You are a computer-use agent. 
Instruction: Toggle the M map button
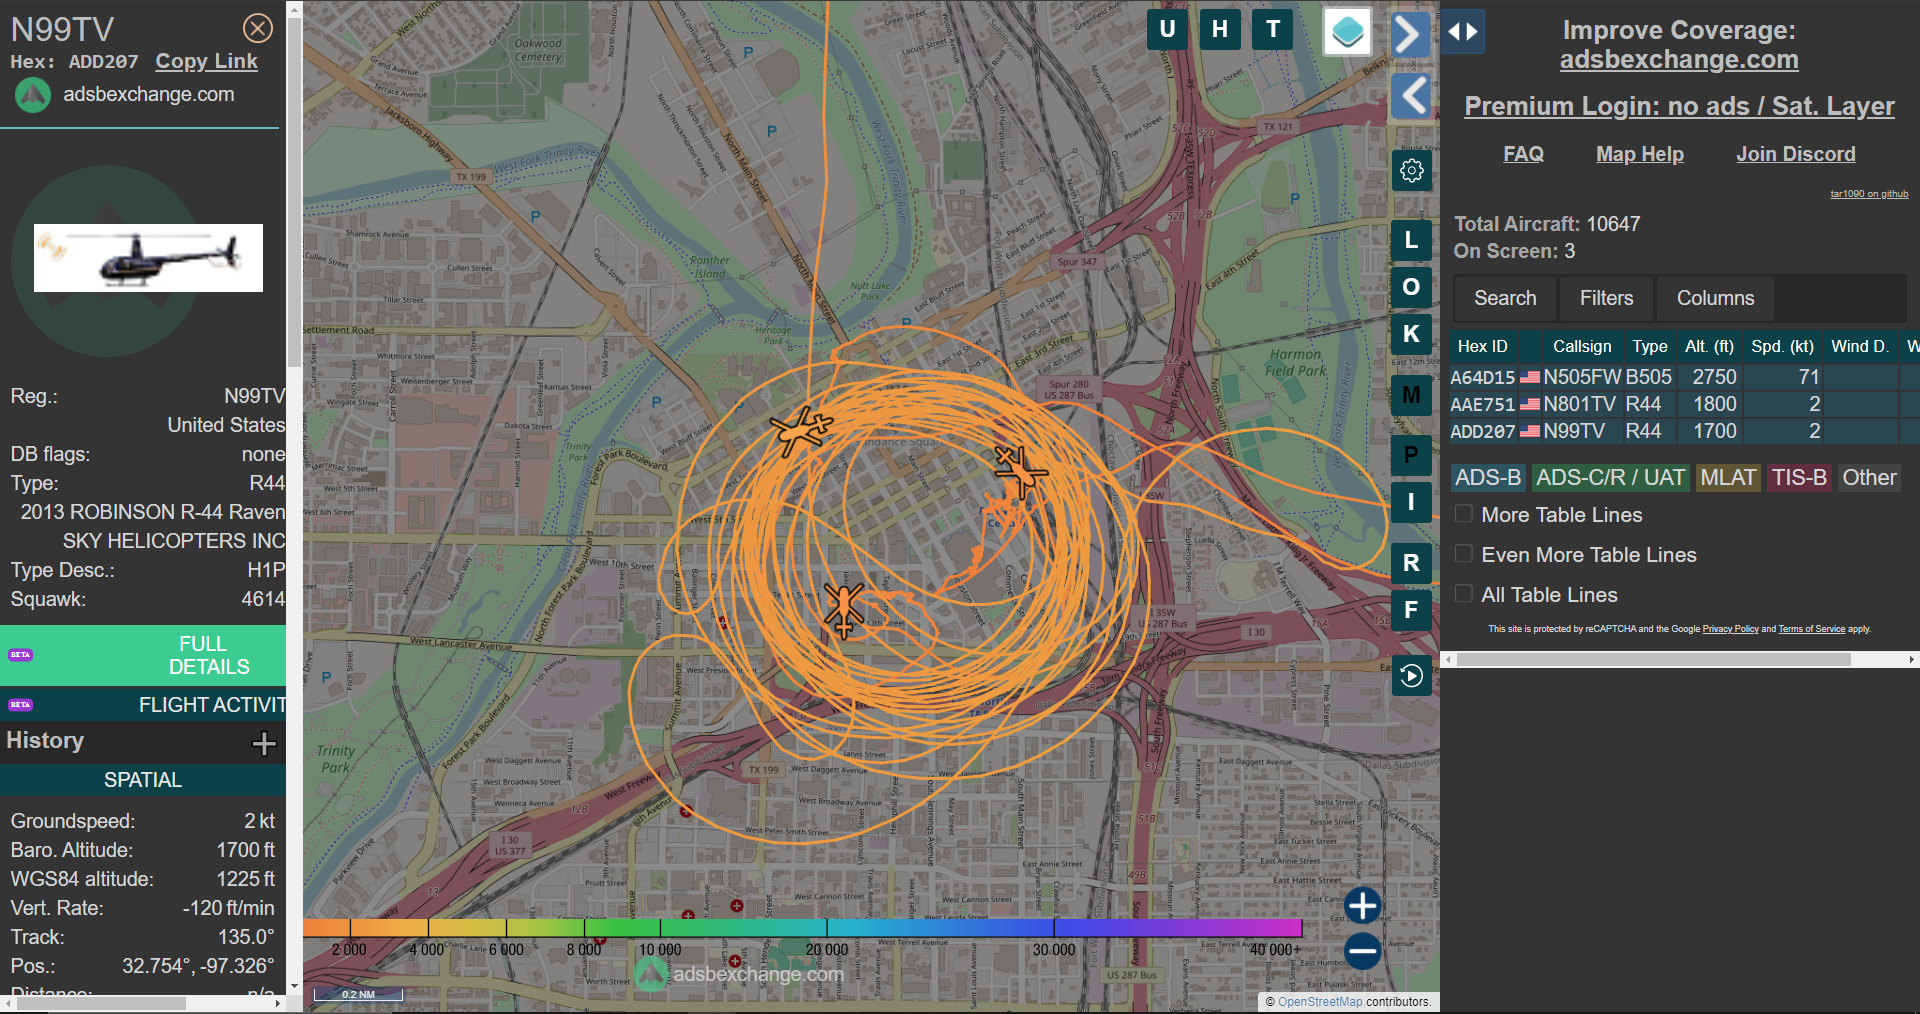pos(1411,395)
